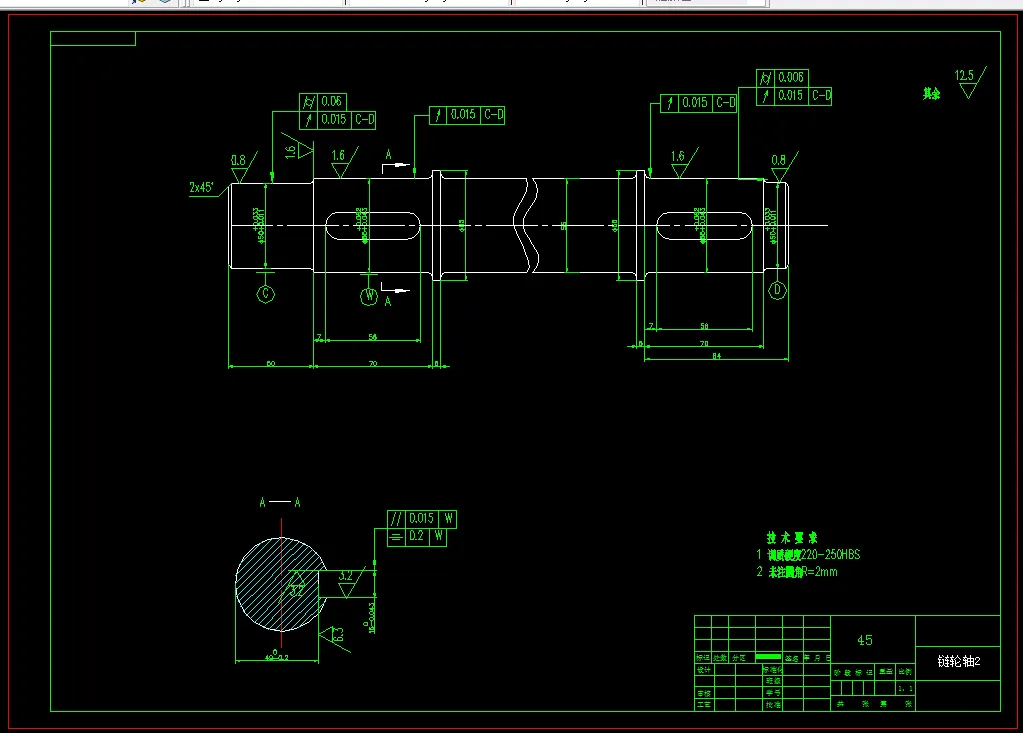Select the right keyway 56 dimension

coord(704,325)
